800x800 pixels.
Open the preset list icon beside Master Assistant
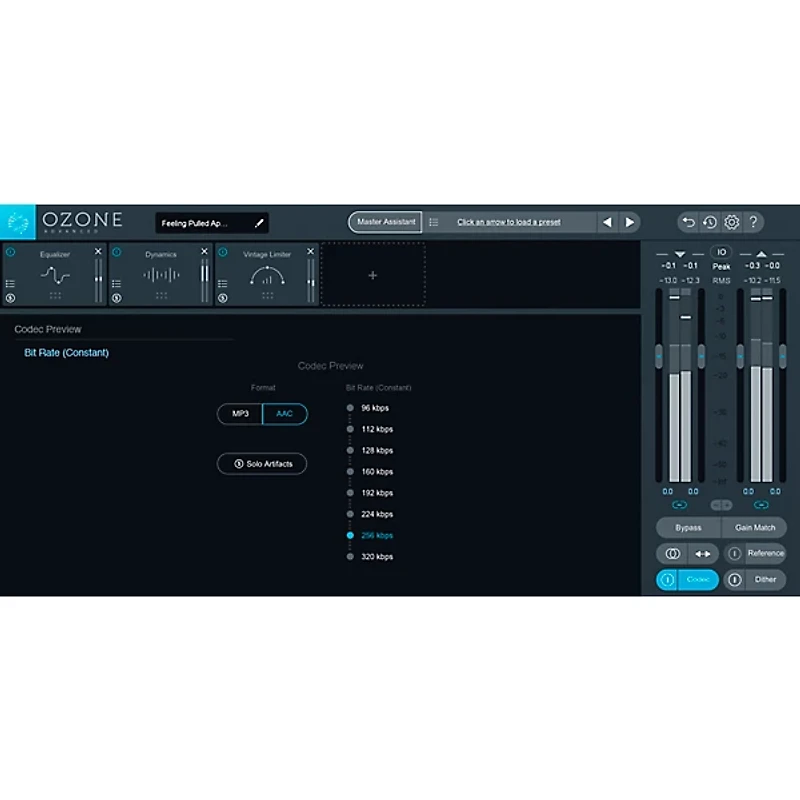click(x=435, y=222)
